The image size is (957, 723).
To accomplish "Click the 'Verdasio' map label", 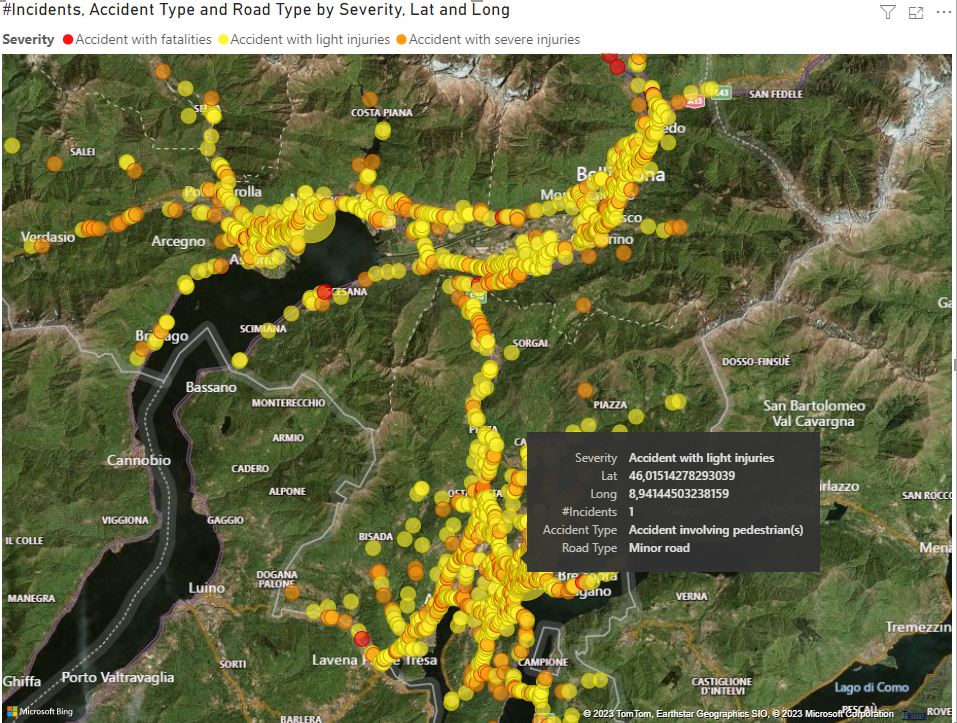I will click(x=48, y=237).
